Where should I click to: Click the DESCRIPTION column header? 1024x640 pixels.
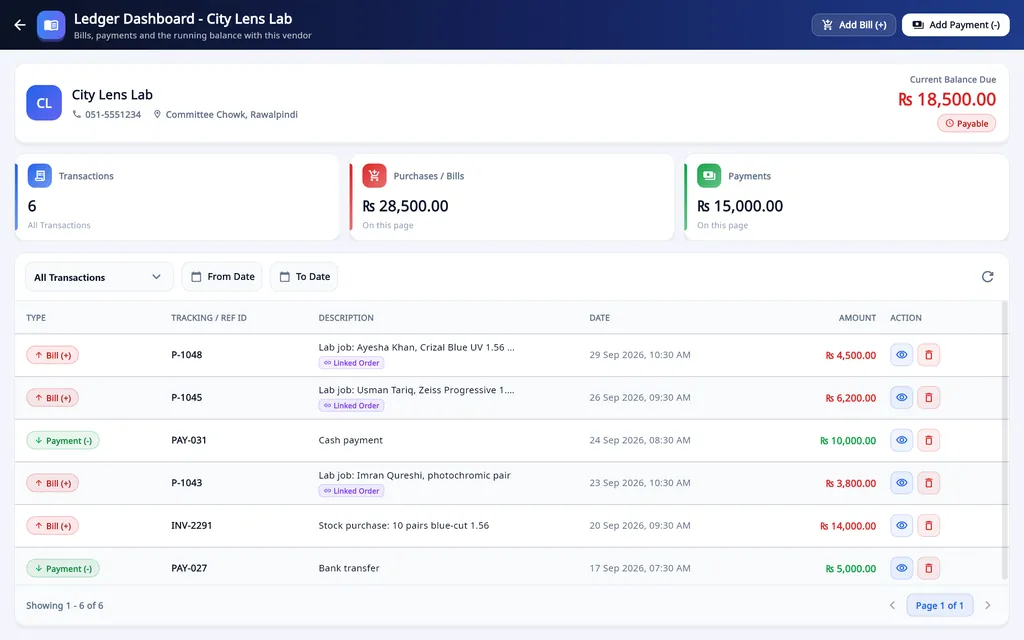346,318
